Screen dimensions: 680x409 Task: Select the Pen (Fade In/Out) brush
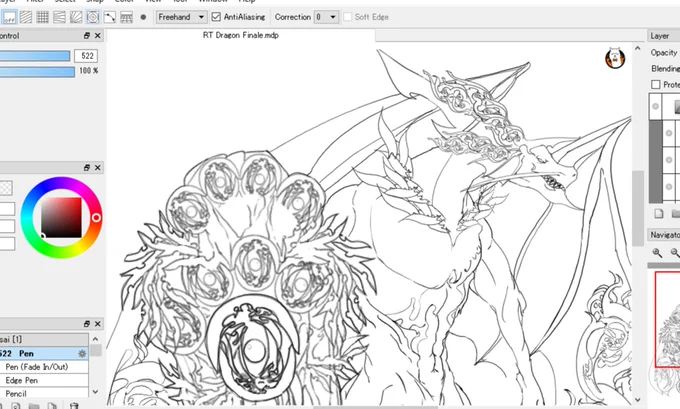click(43, 367)
